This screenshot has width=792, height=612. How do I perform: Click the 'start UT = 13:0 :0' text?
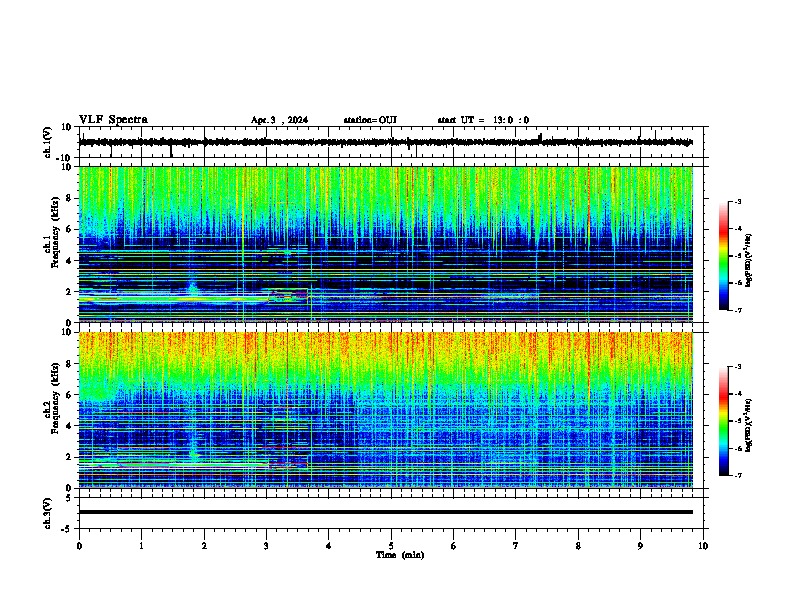pyautogui.click(x=483, y=120)
